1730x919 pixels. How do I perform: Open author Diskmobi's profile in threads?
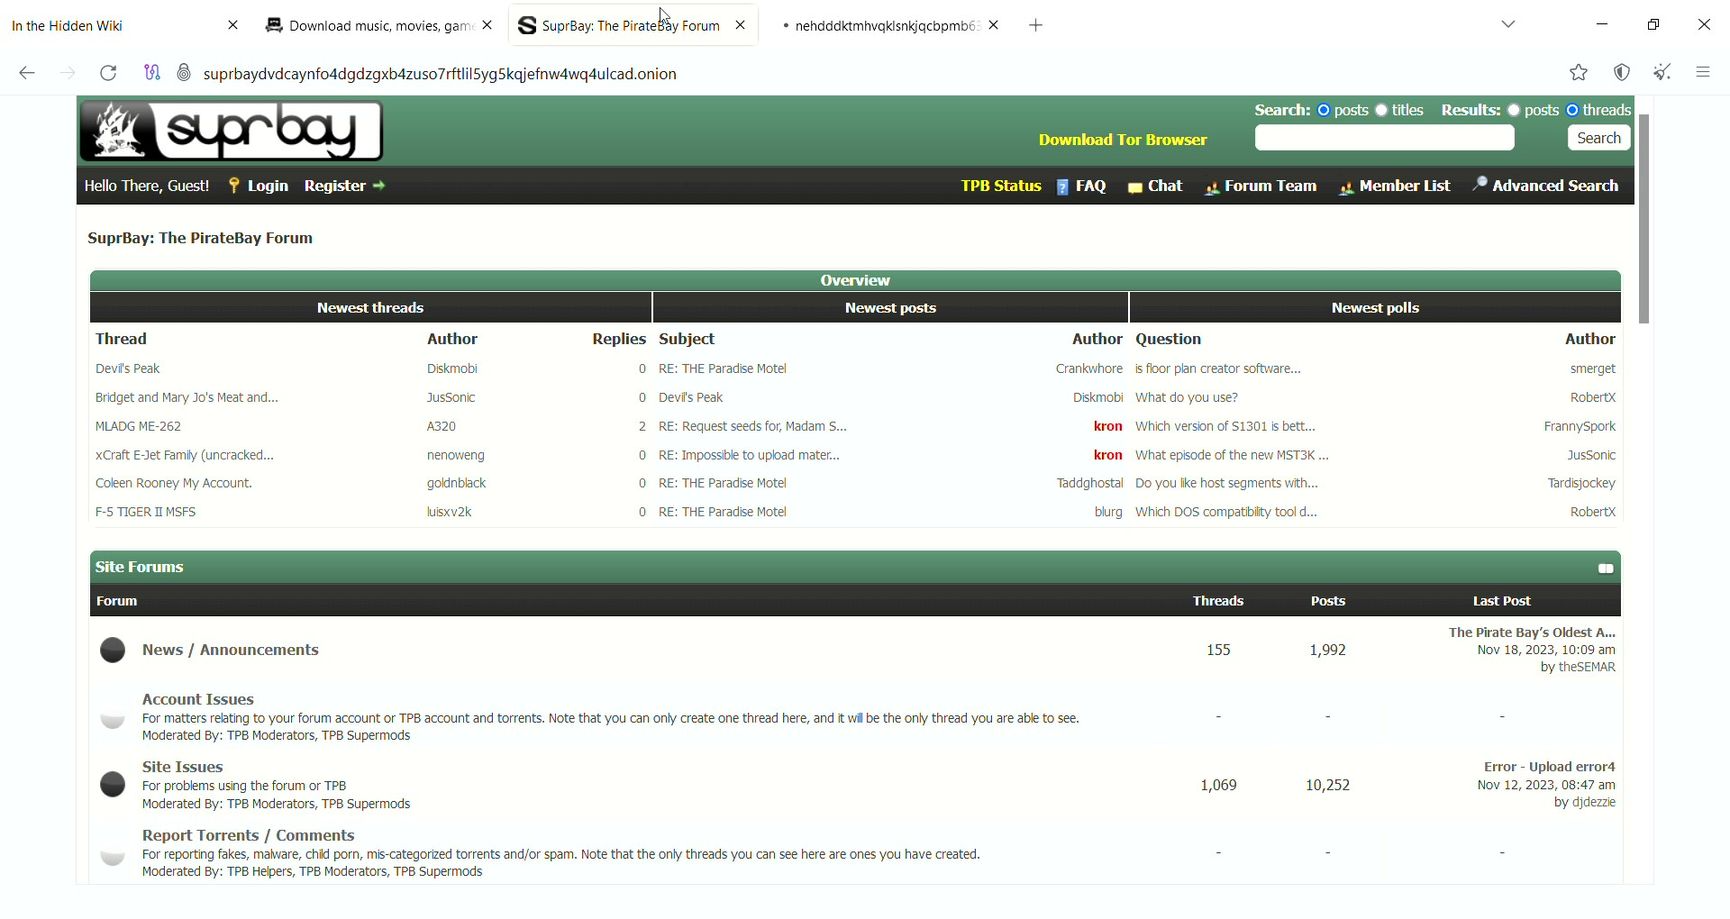pyautogui.click(x=452, y=369)
